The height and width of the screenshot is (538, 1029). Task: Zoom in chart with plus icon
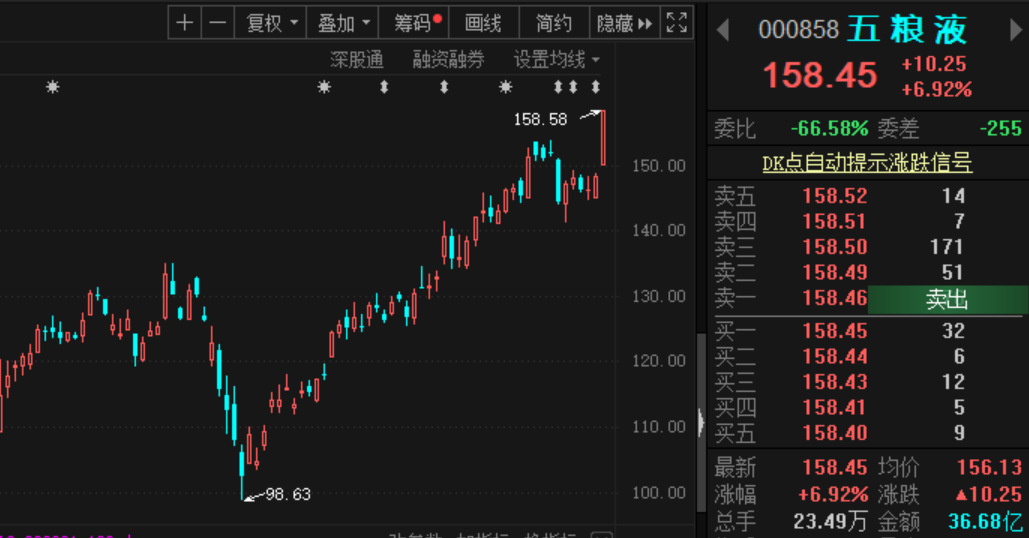(184, 24)
